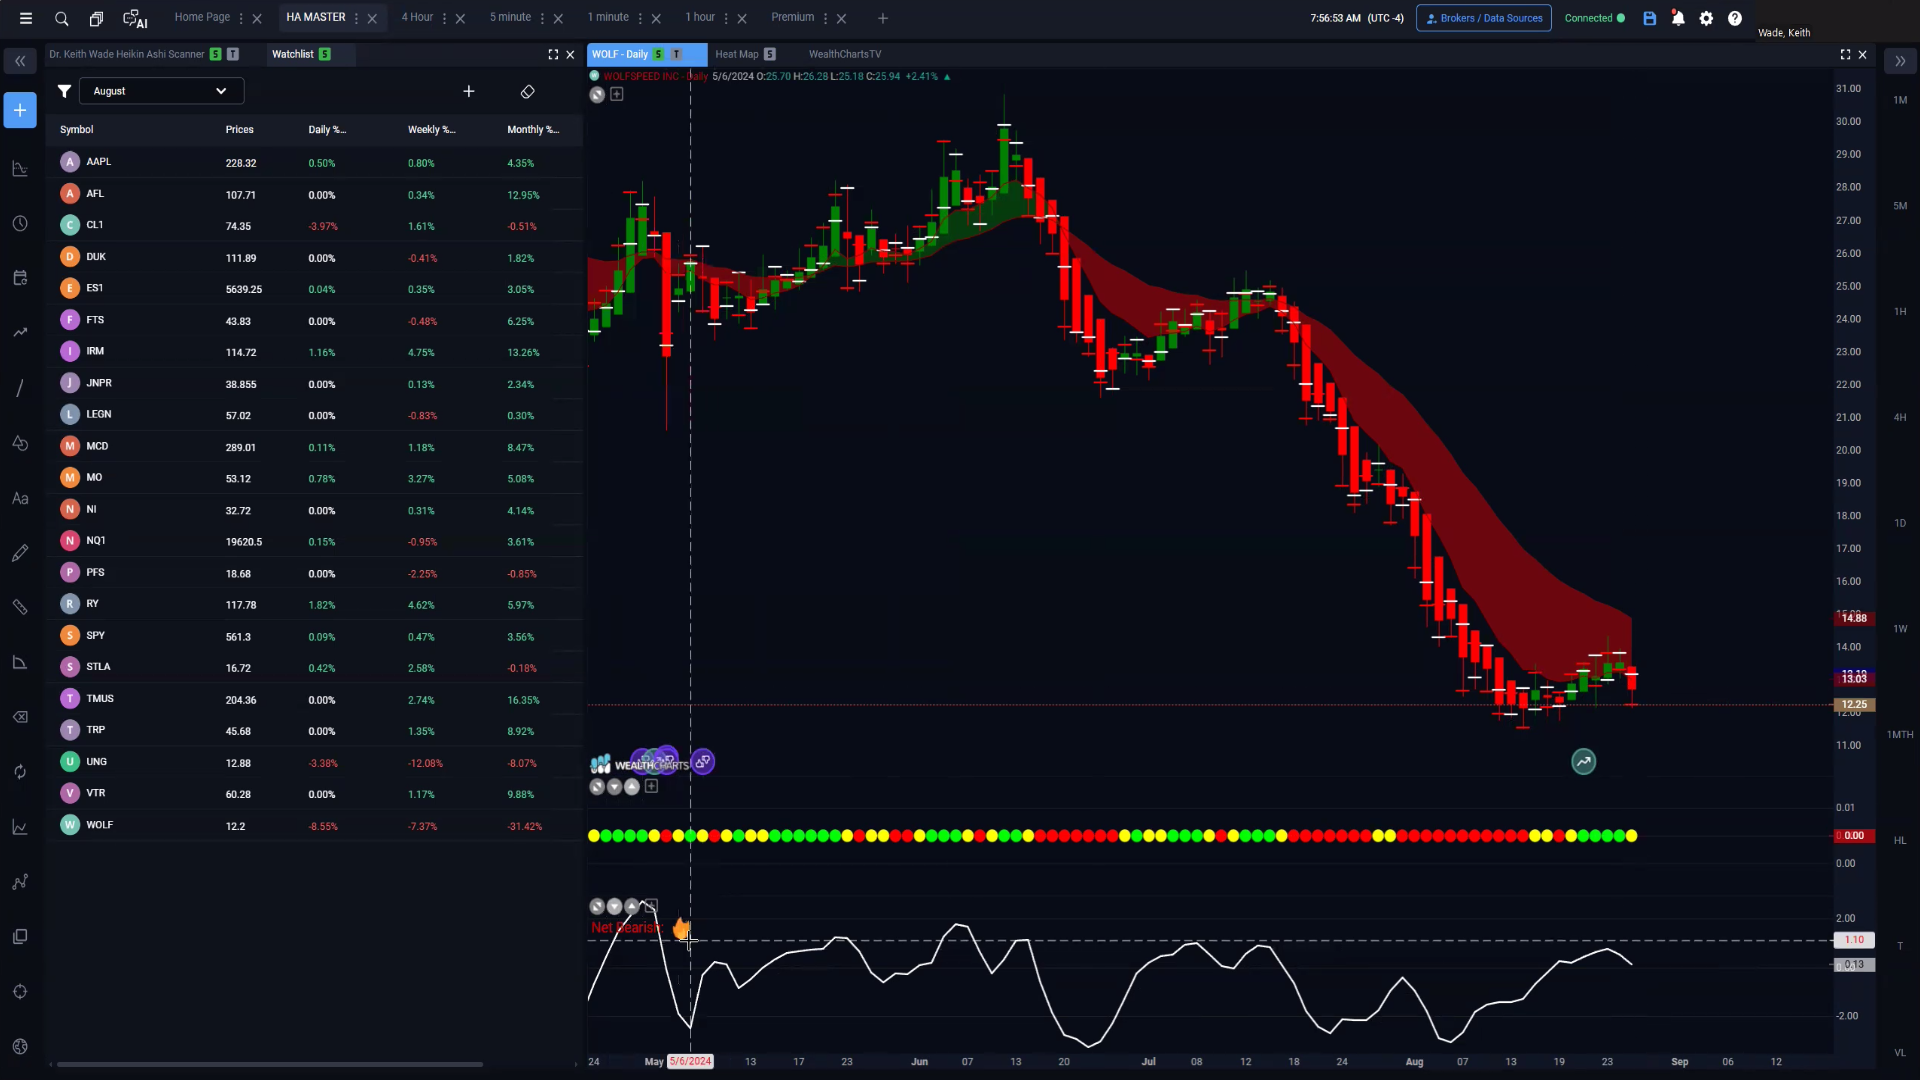Add a new workspace tab with plus
This screenshot has height=1080, width=1920.
pos(882,18)
